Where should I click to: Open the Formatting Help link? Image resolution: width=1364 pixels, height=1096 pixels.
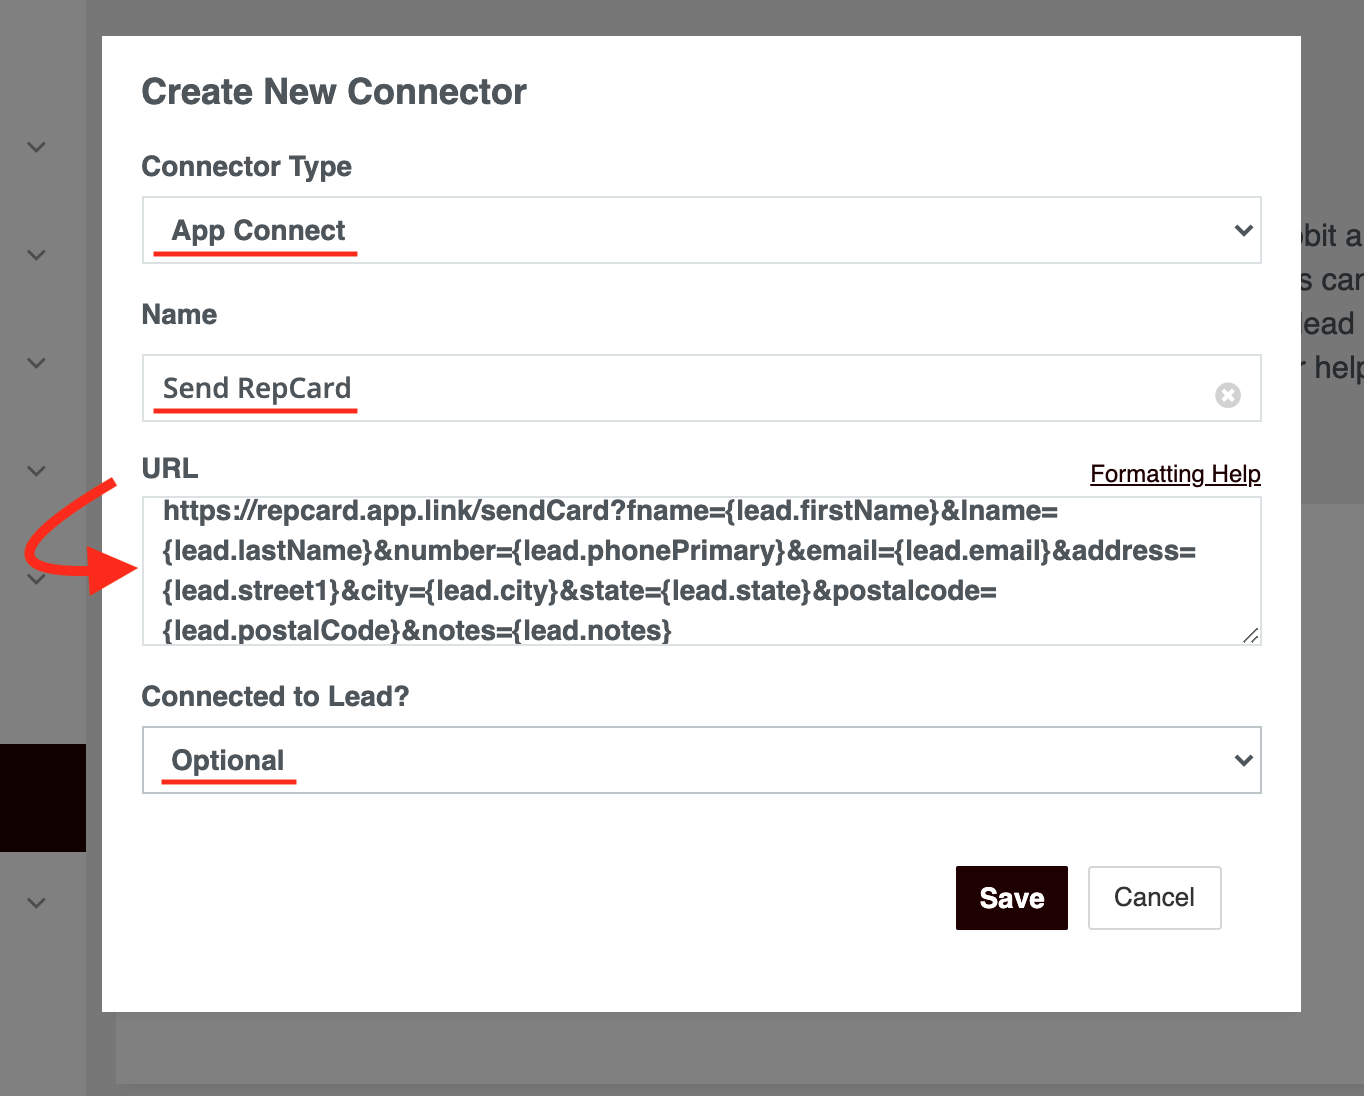click(1175, 474)
